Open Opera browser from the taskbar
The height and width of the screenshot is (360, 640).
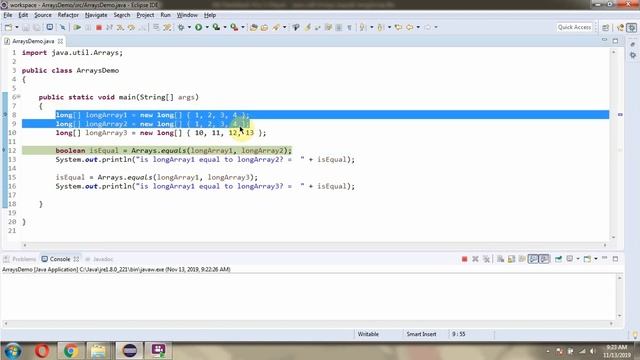coord(42,351)
